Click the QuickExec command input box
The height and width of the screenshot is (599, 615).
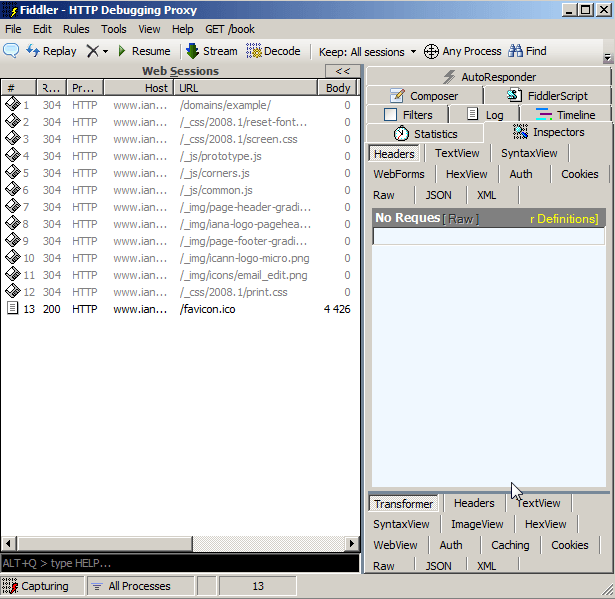coord(180,563)
